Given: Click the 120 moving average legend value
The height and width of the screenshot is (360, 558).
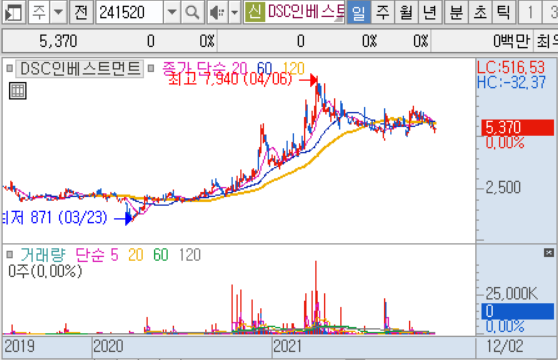Looking at the screenshot, I should click(294, 68).
